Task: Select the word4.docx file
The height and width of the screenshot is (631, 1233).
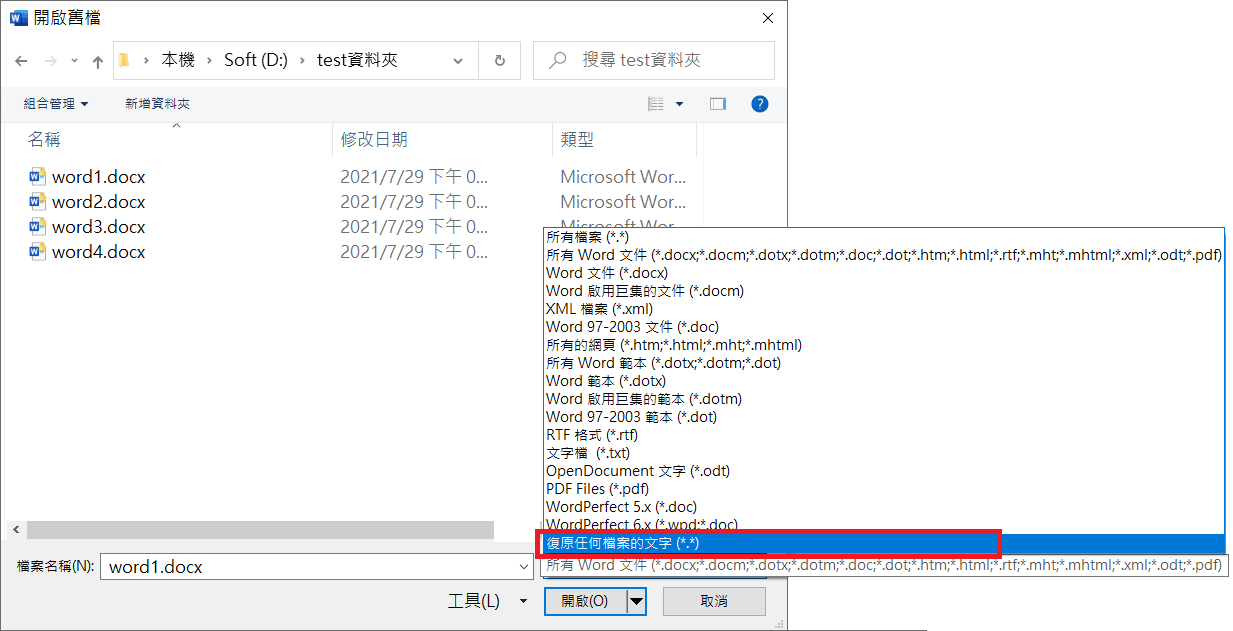Action: coord(98,252)
